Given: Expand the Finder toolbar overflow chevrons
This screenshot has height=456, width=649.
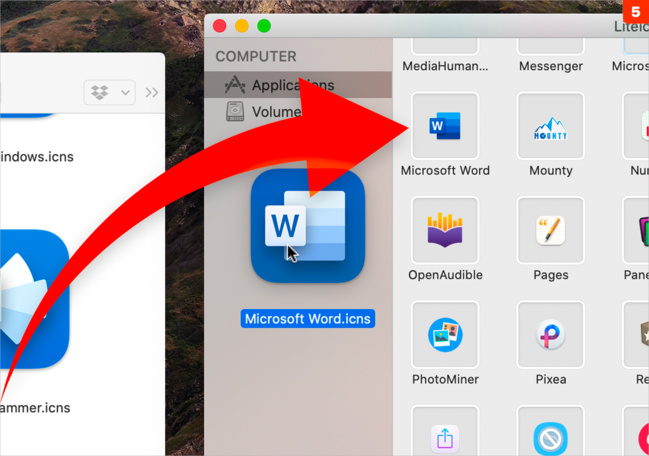Looking at the screenshot, I should [151, 92].
